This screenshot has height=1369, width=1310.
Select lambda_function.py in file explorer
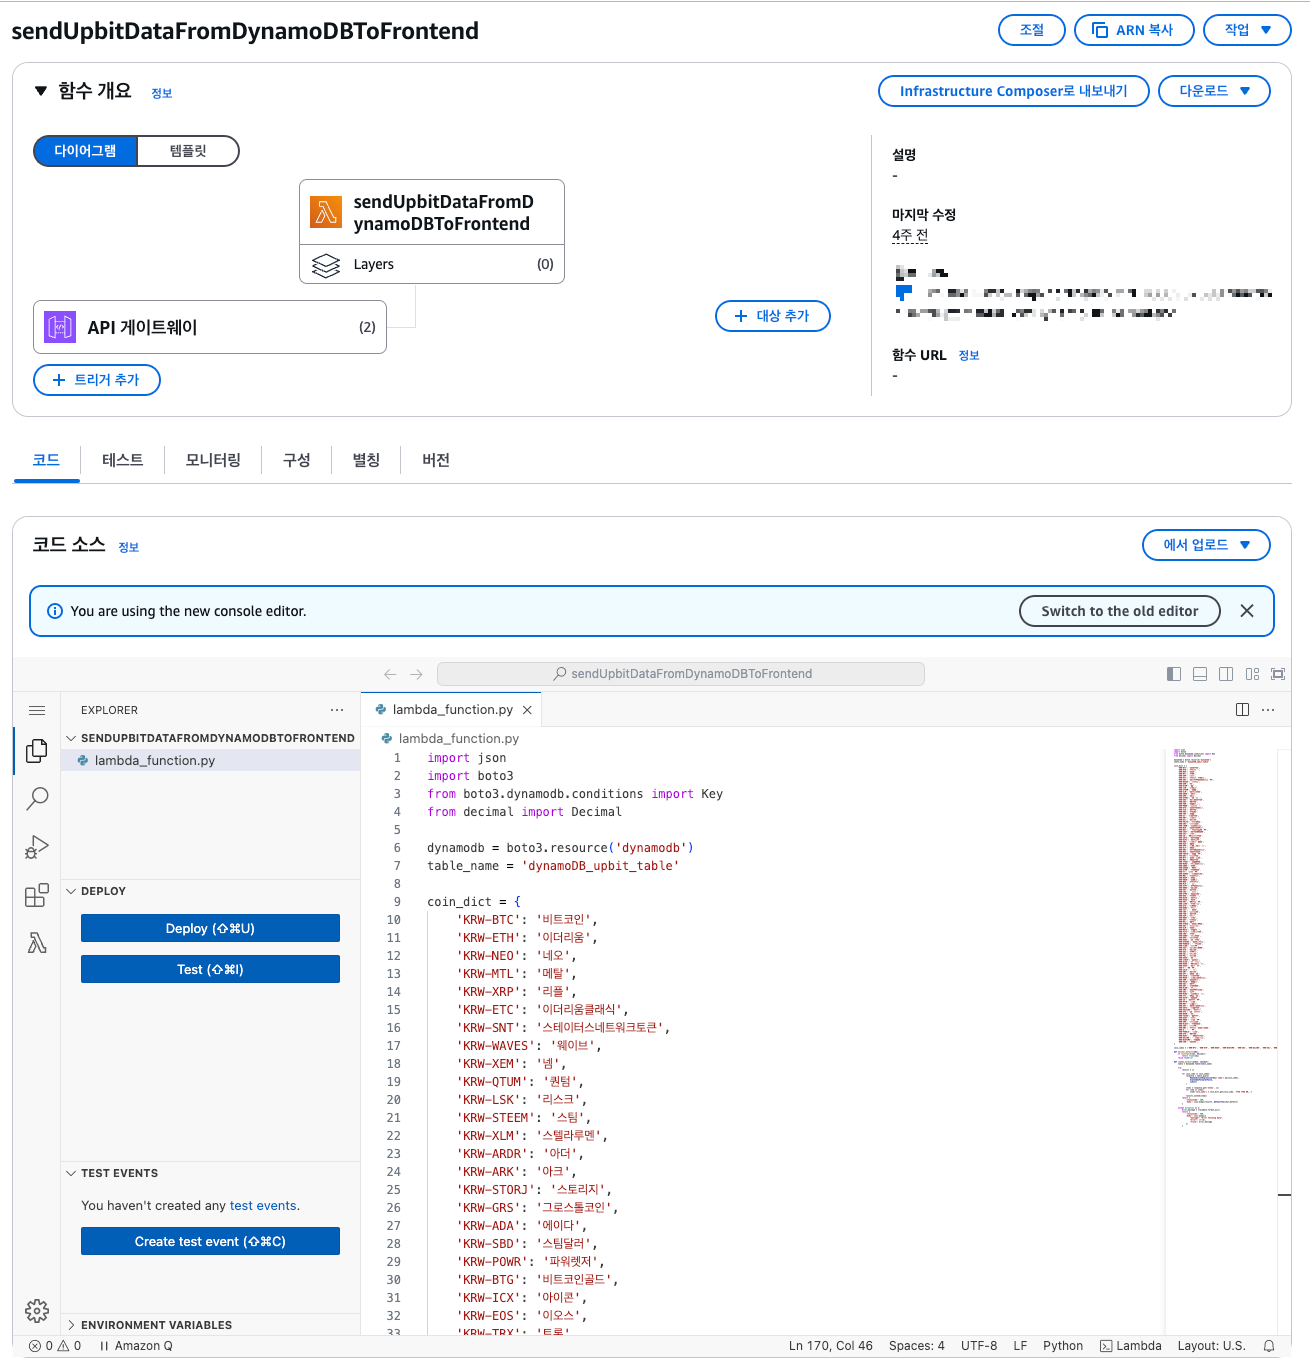point(211,761)
